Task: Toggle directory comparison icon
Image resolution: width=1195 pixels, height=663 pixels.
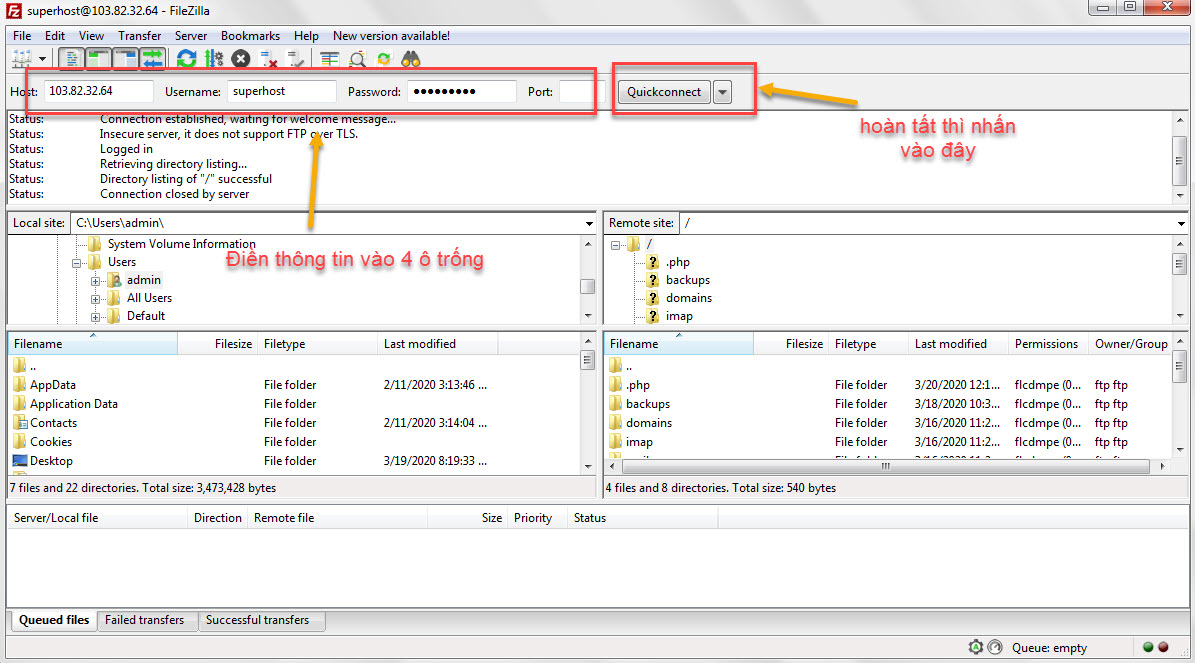Action: pos(357,59)
